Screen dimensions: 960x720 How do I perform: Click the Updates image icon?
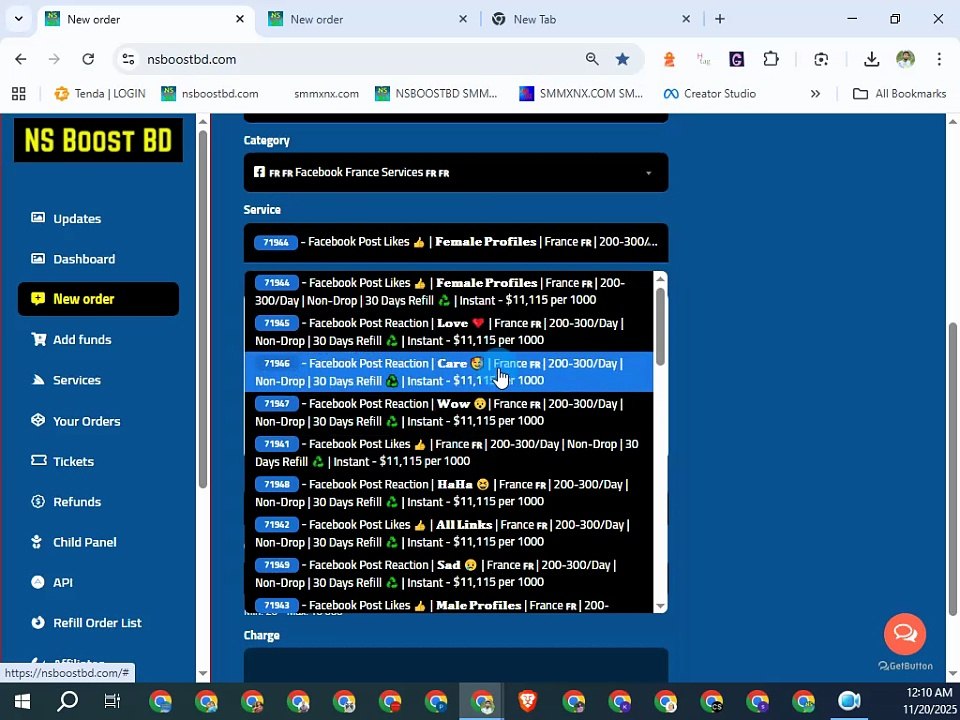pyautogui.click(x=38, y=218)
